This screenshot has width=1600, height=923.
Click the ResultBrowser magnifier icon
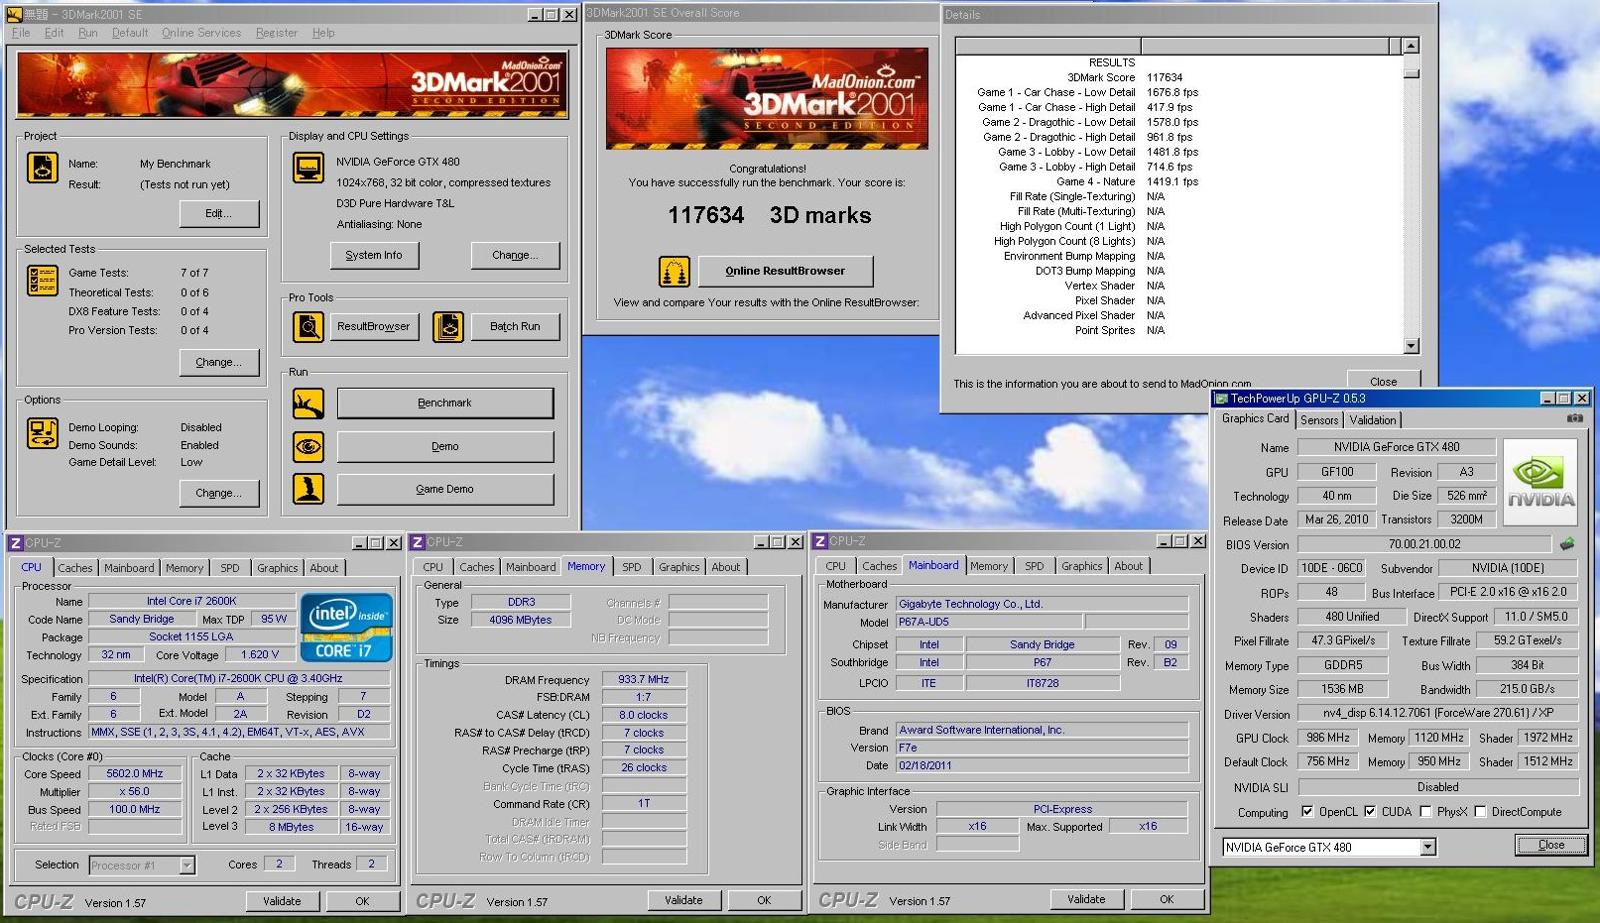308,326
